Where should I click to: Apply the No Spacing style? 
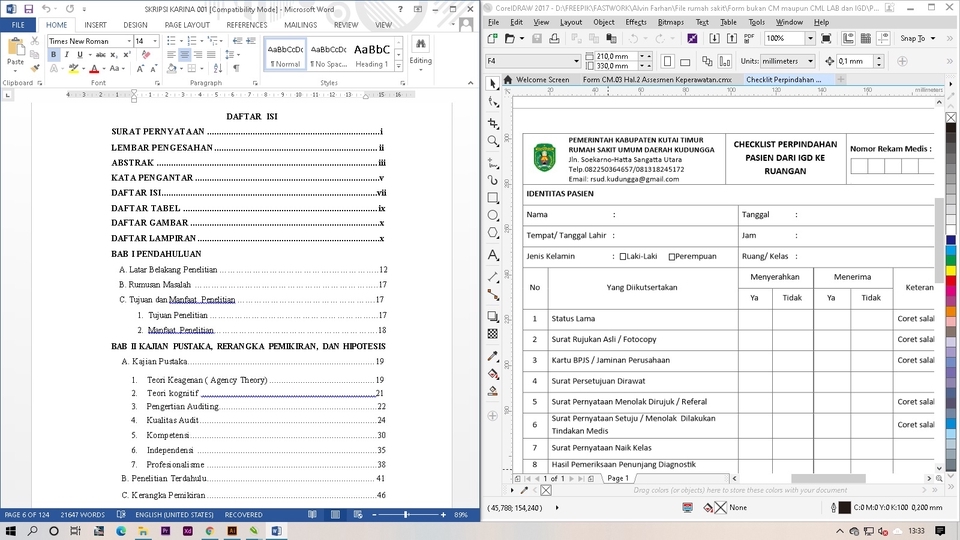pyautogui.click(x=328, y=54)
